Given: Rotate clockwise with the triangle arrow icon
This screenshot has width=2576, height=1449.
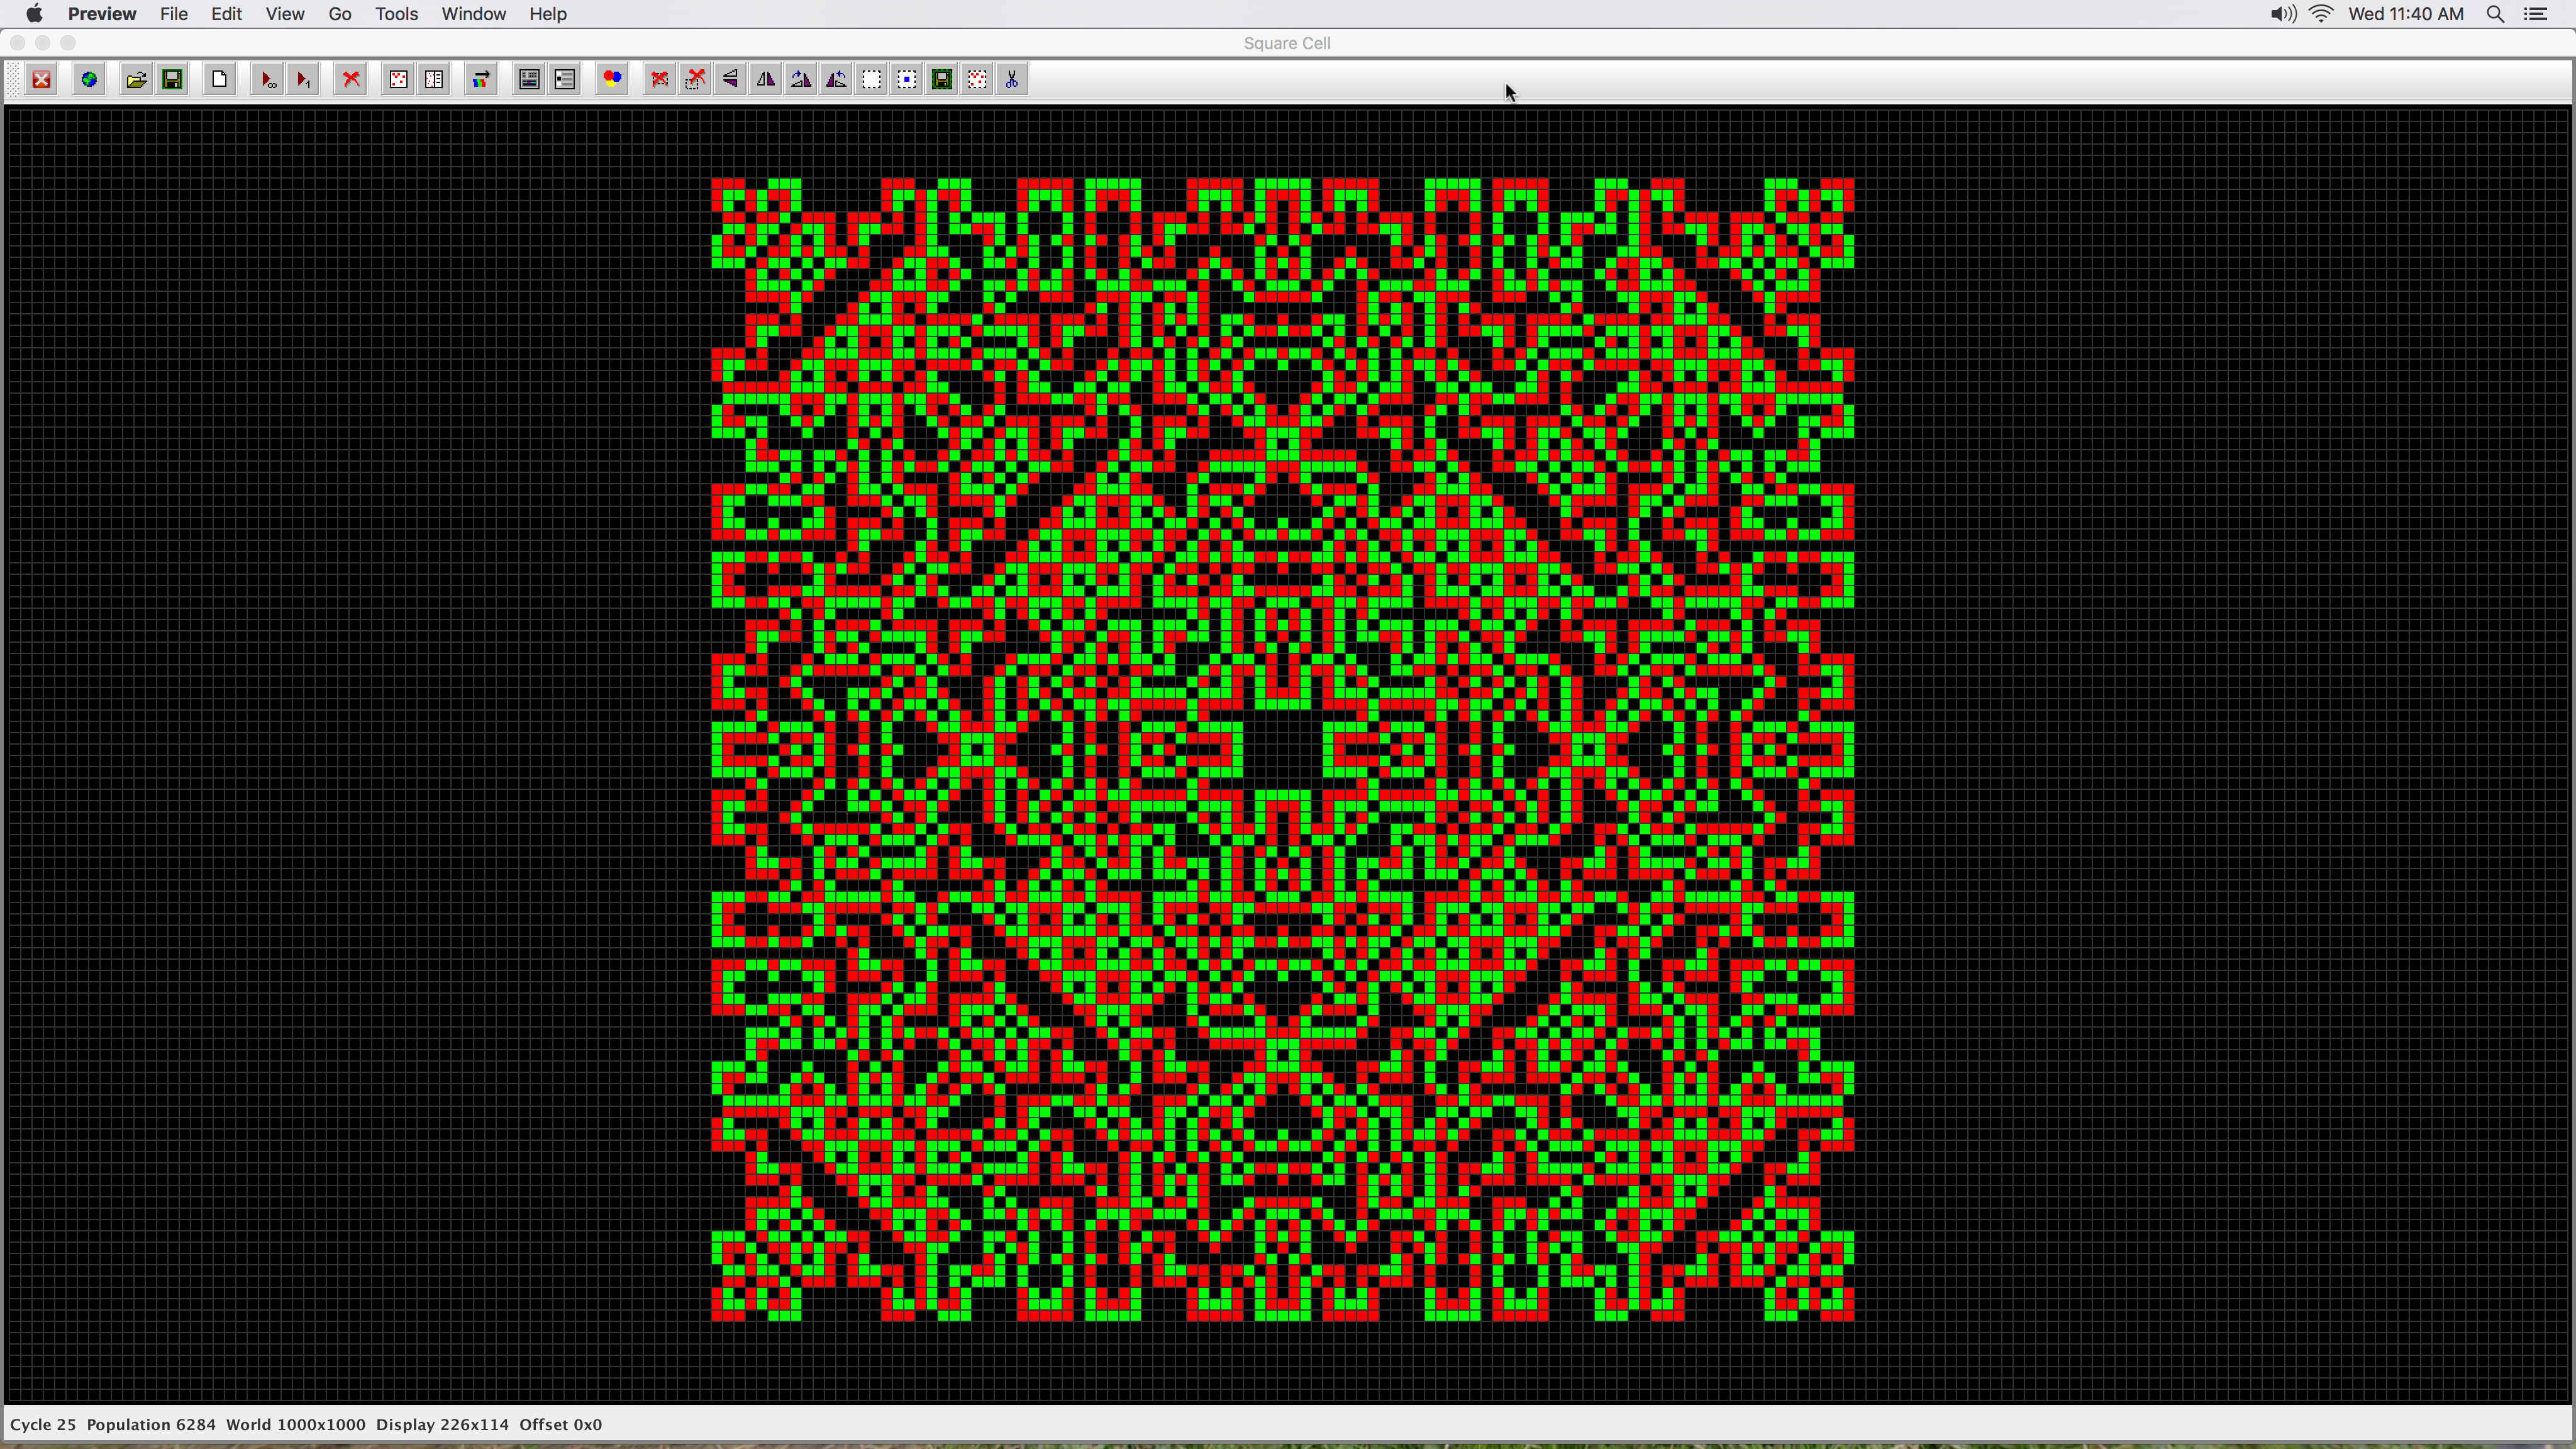Looking at the screenshot, I should point(801,80).
